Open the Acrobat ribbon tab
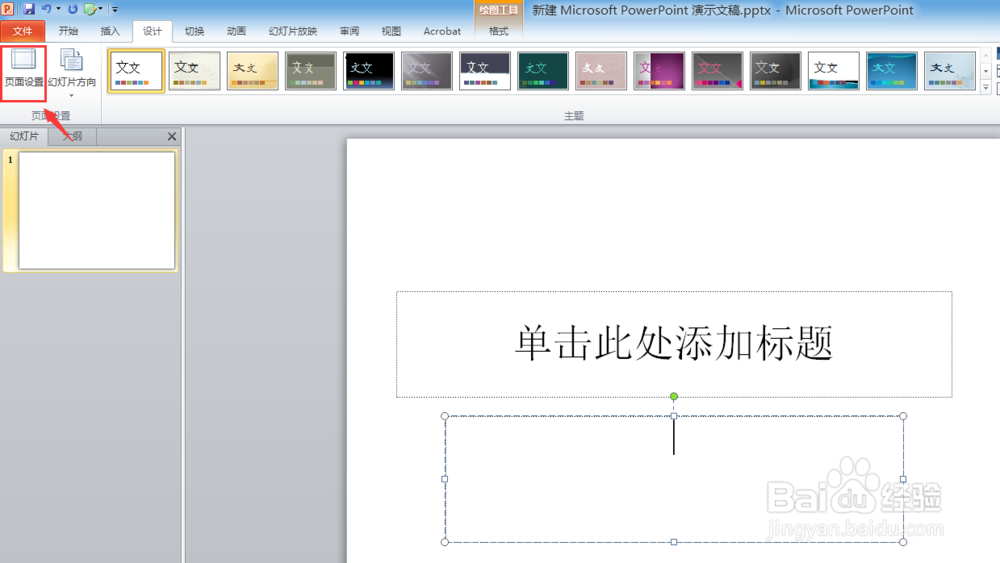Image resolution: width=1000 pixels, height=563 pixels. point(442,31)
